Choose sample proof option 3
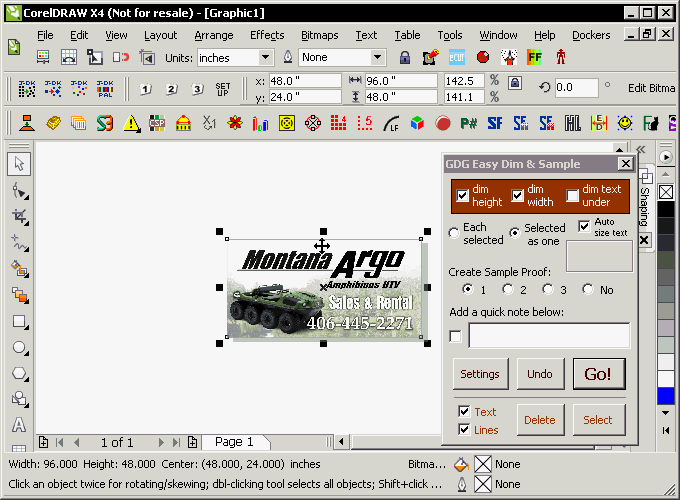 click(x=548, y=289)
